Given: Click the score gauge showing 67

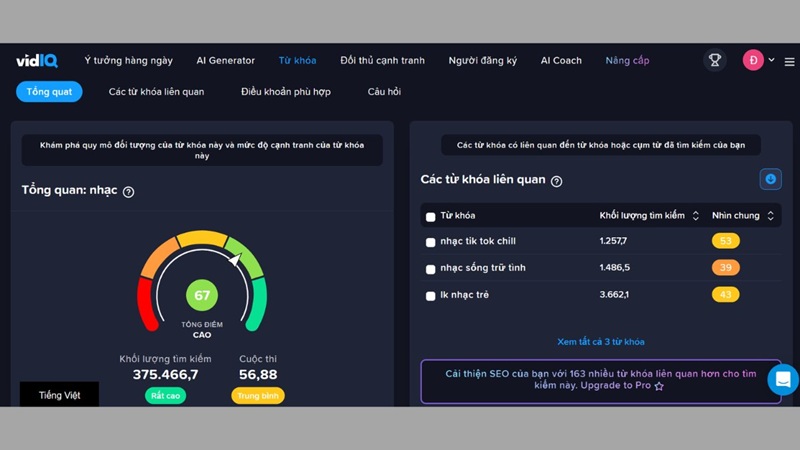Looking at the screenshot, I should [202, 296].
